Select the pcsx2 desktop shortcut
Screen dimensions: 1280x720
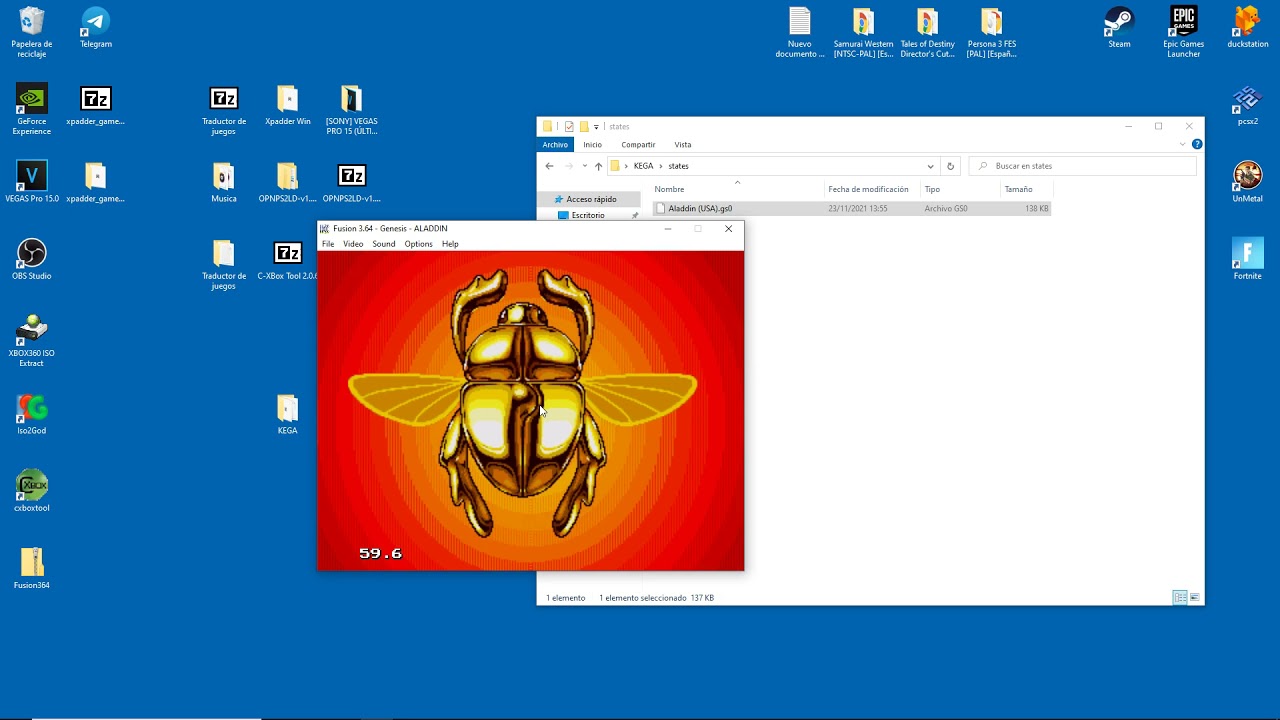tap(1248, 104)
